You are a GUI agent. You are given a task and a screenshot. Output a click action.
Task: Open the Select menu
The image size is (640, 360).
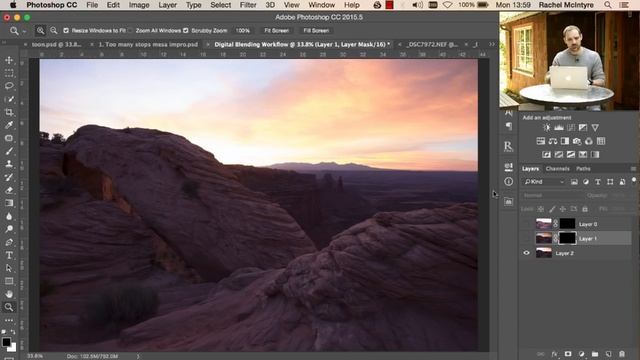click(220, 5)
